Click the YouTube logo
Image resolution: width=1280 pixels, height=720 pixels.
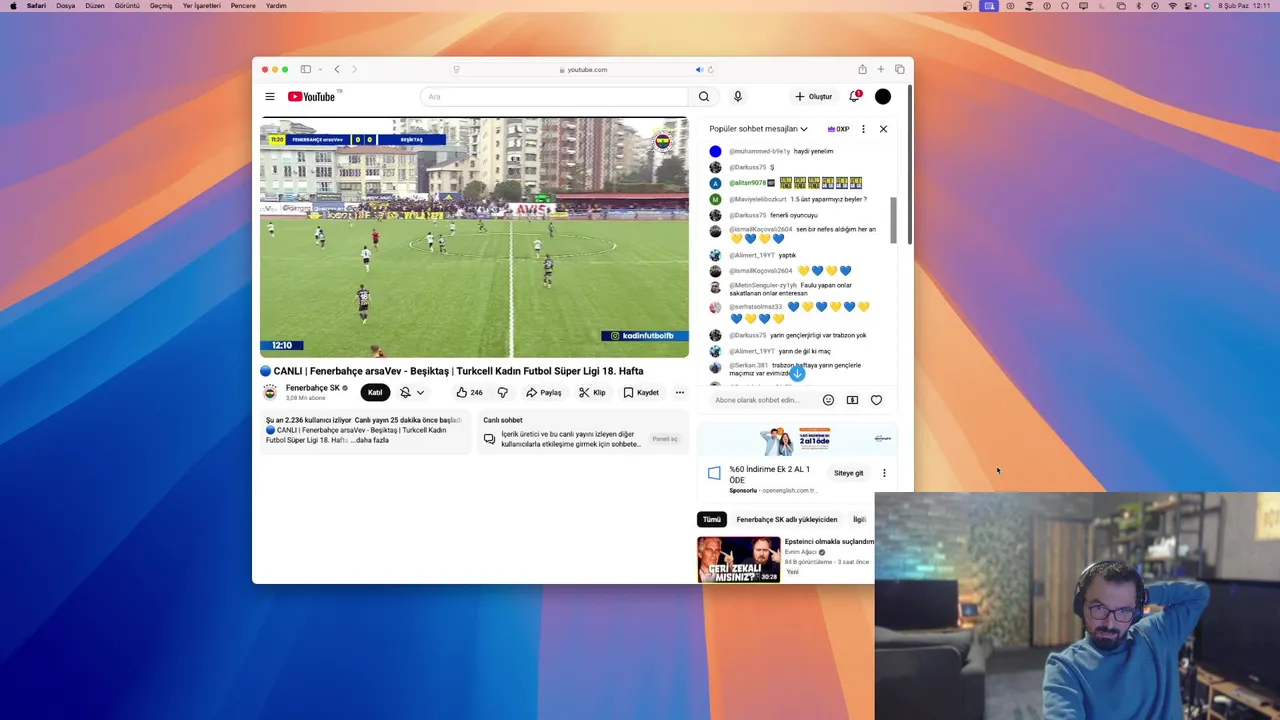313,97
